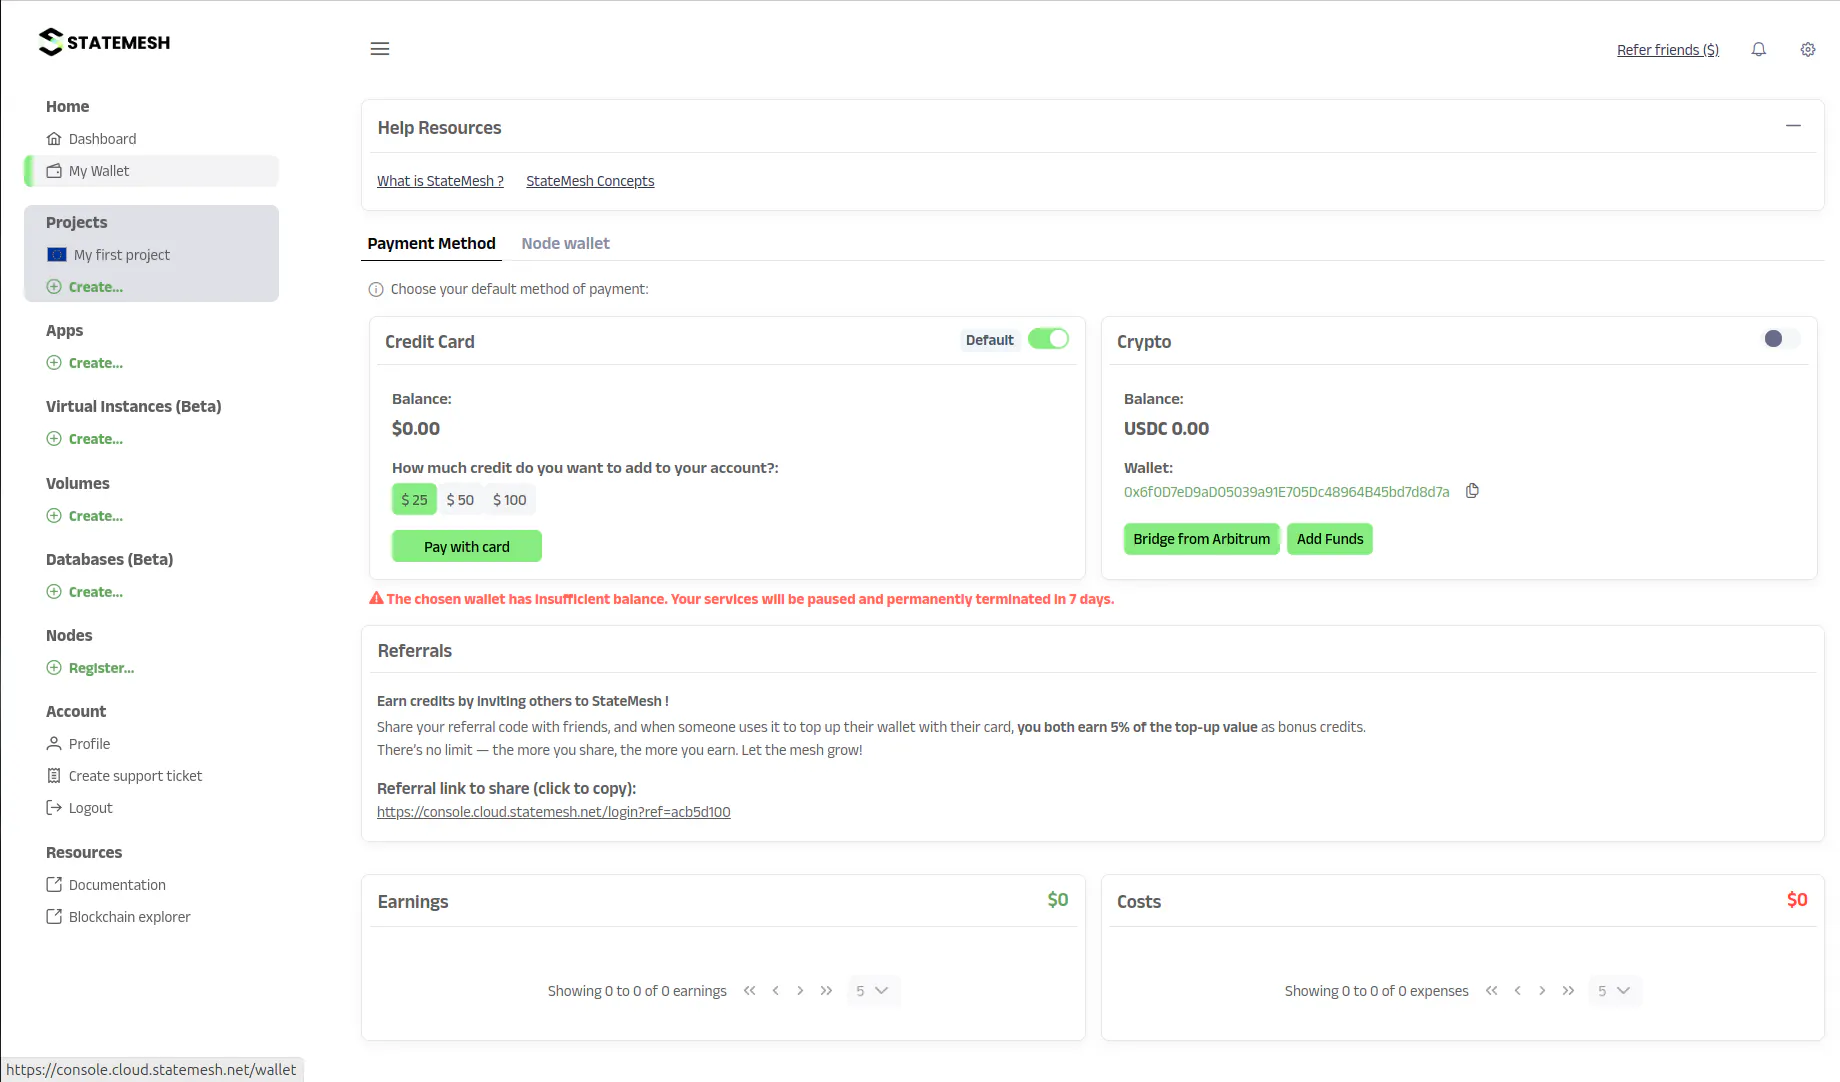Copy the referral link URL
The width and height of the screenshot is (1840, 1082).
[554, 812]
